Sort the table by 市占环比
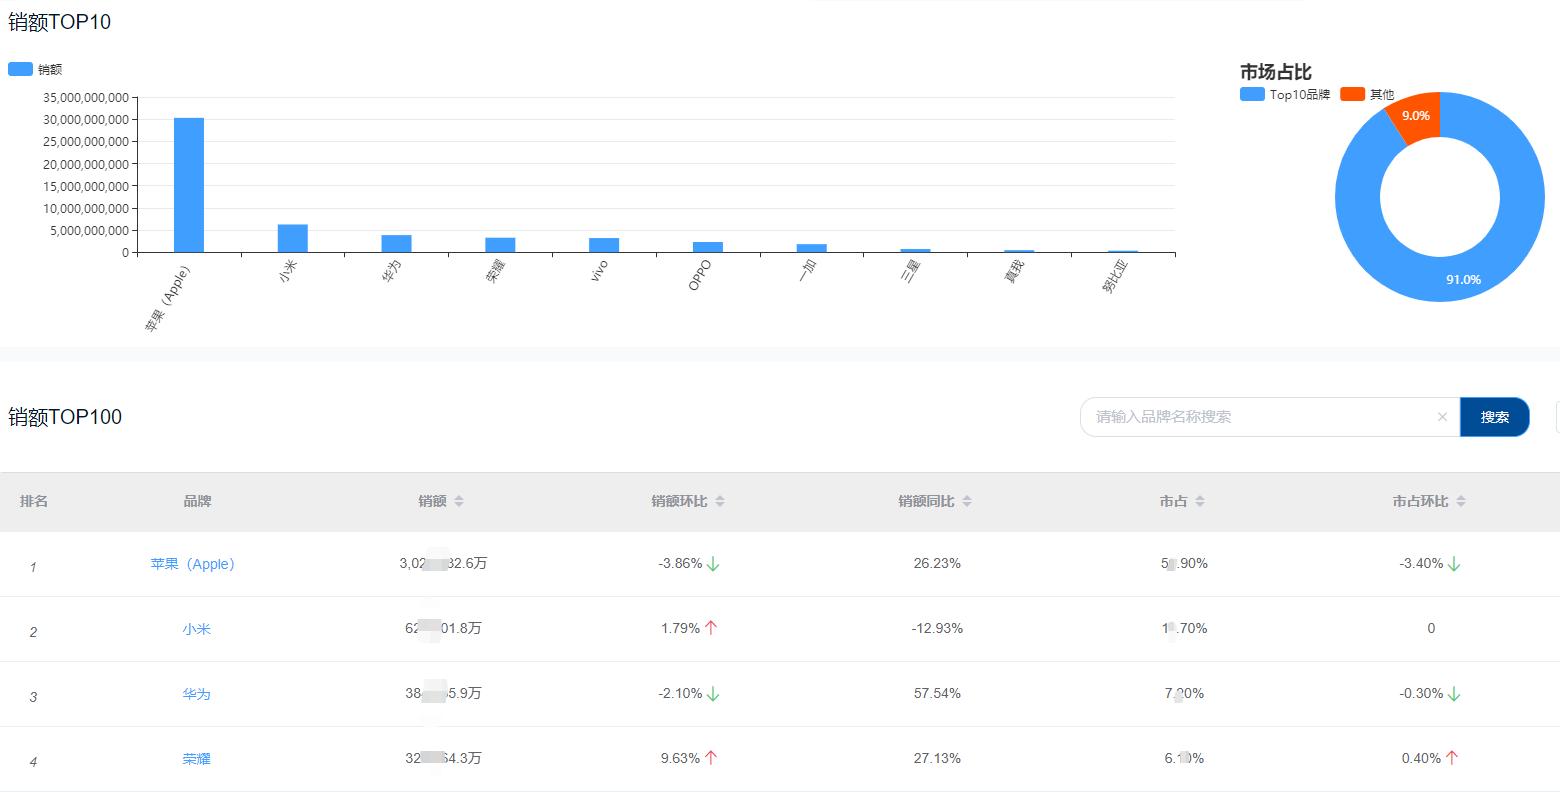This screenshot has height=792, width=1560. coord(1459,501)
